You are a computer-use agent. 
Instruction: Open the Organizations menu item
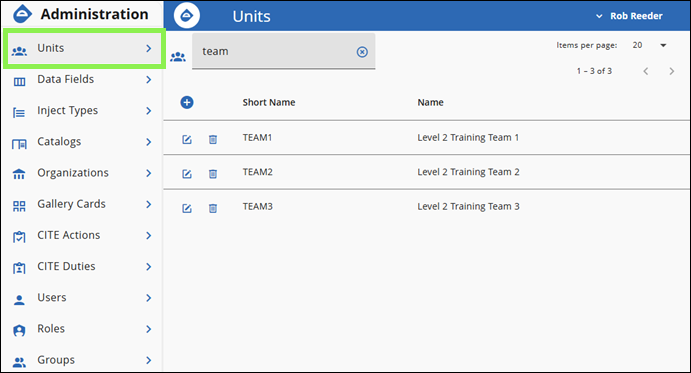point(82,173)
